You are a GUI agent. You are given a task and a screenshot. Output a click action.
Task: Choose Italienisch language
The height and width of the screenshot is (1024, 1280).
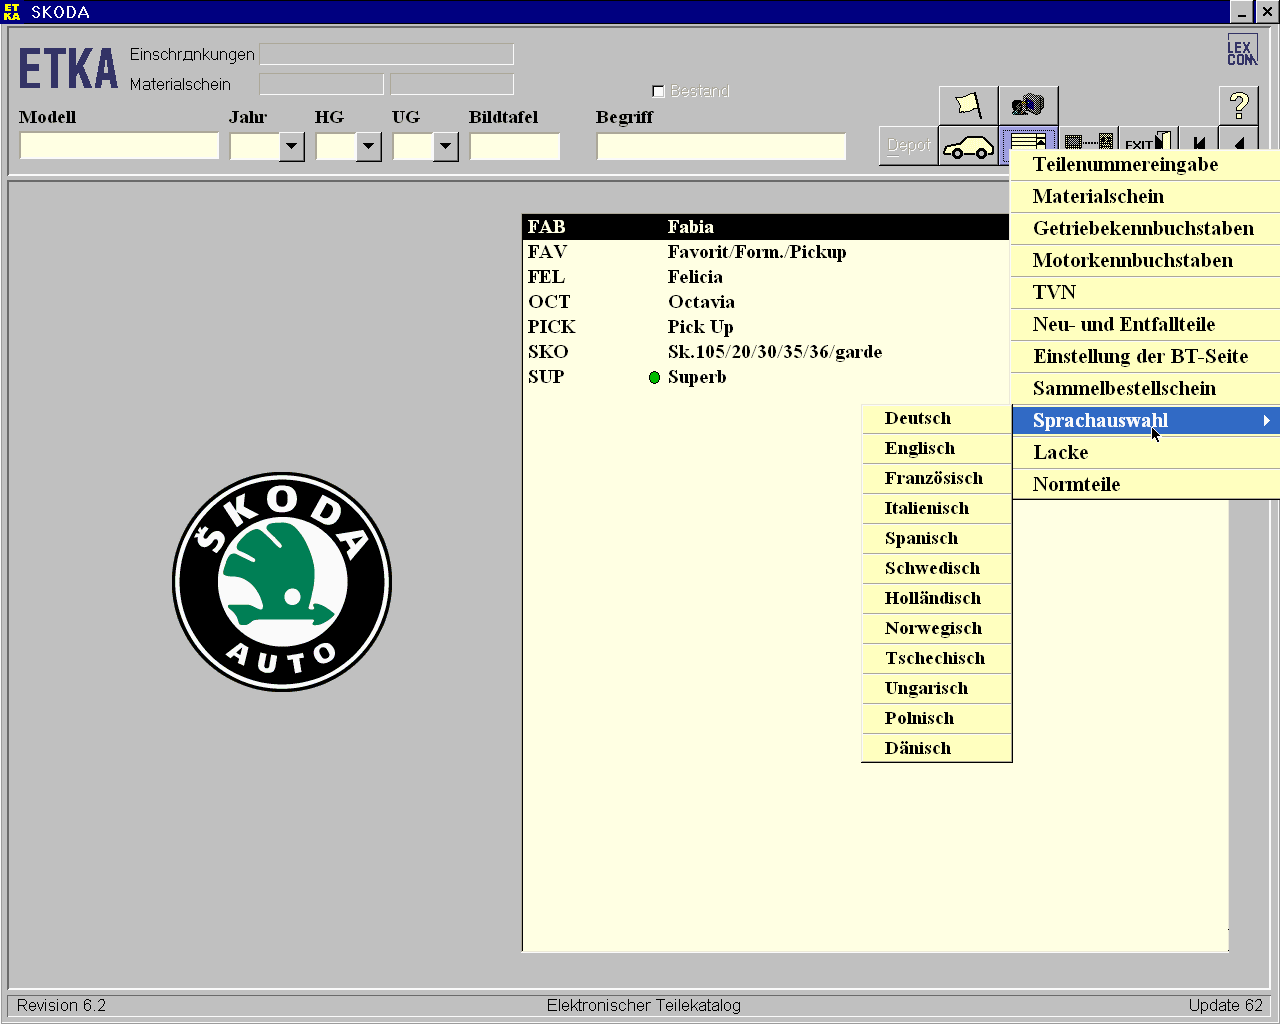point(937,508)
